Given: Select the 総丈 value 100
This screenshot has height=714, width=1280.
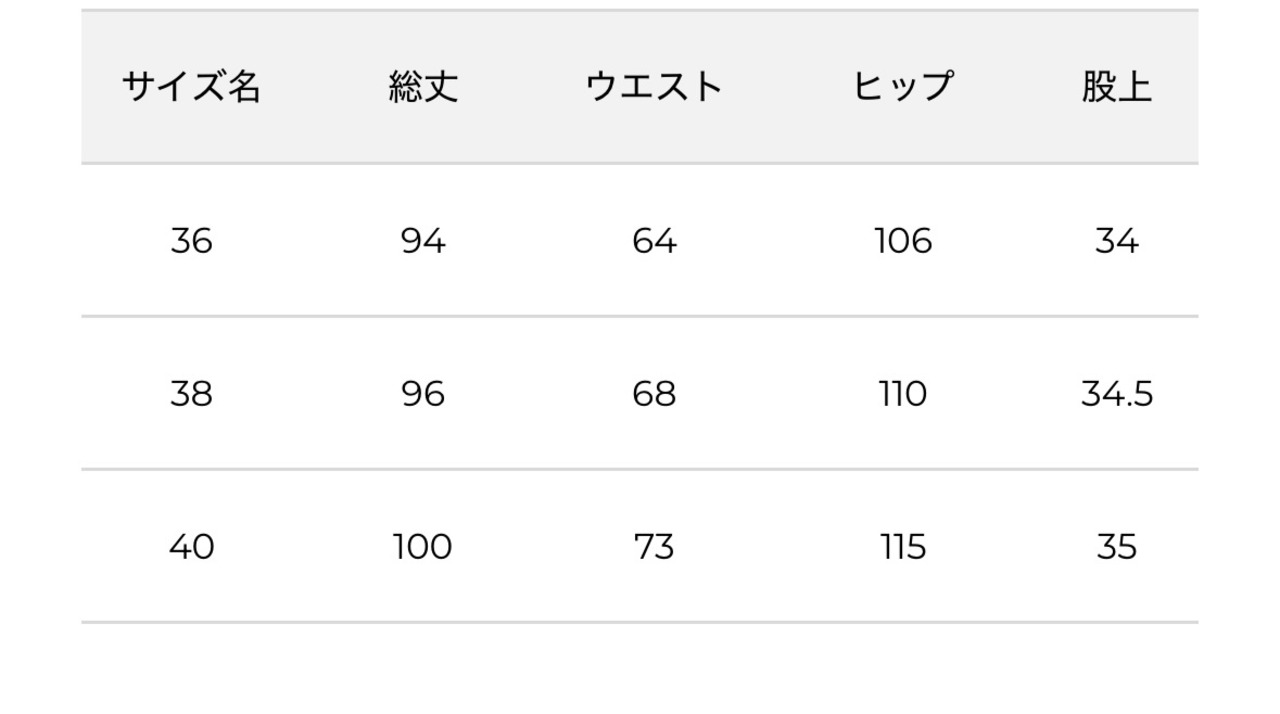Looking at the screenshot, I should tap(423, 547).
